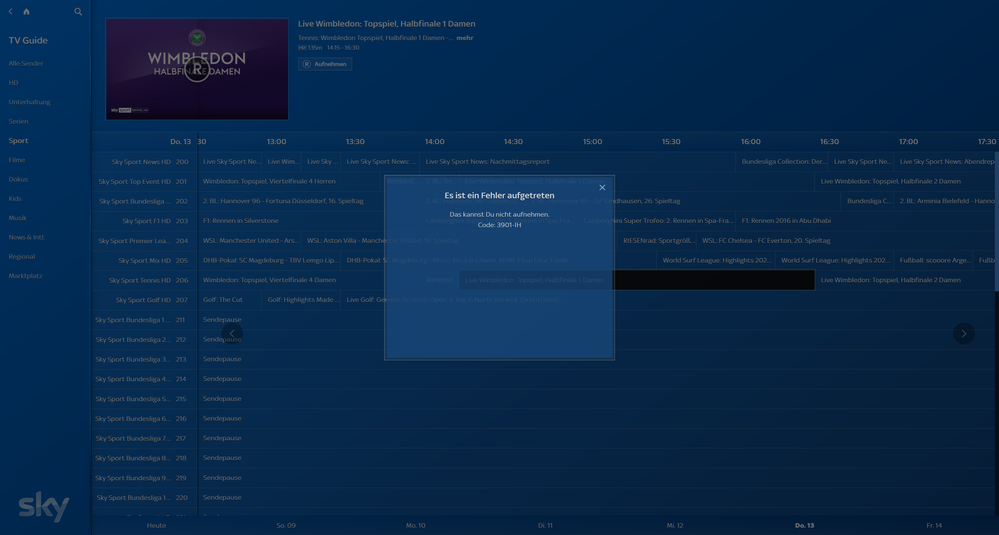999x535 pixels.
Task: Select channel Sky Sport Top Event HD 201
Action: point(145,182)
